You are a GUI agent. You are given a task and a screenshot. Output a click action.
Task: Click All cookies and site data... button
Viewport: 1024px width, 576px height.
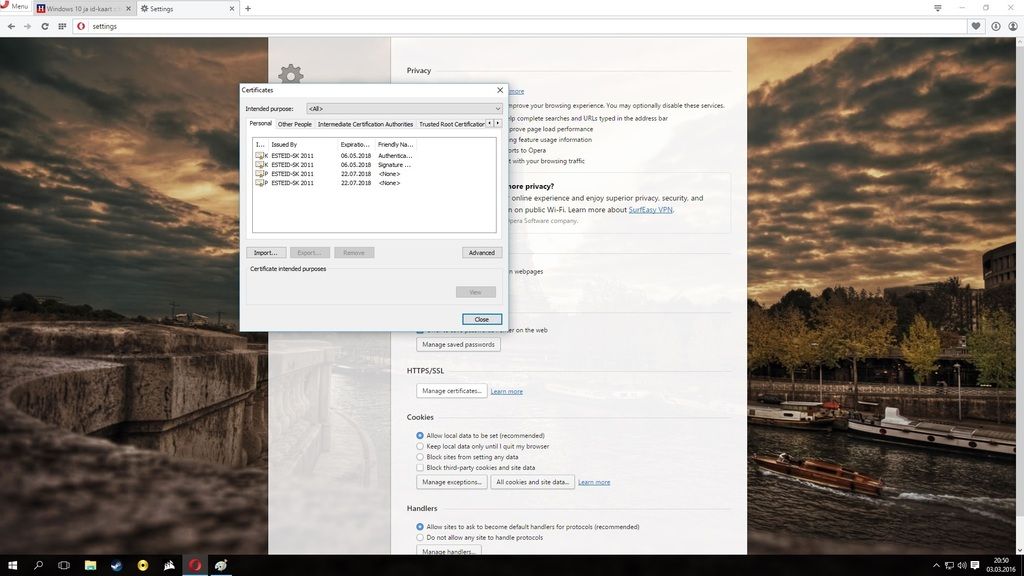532,482
